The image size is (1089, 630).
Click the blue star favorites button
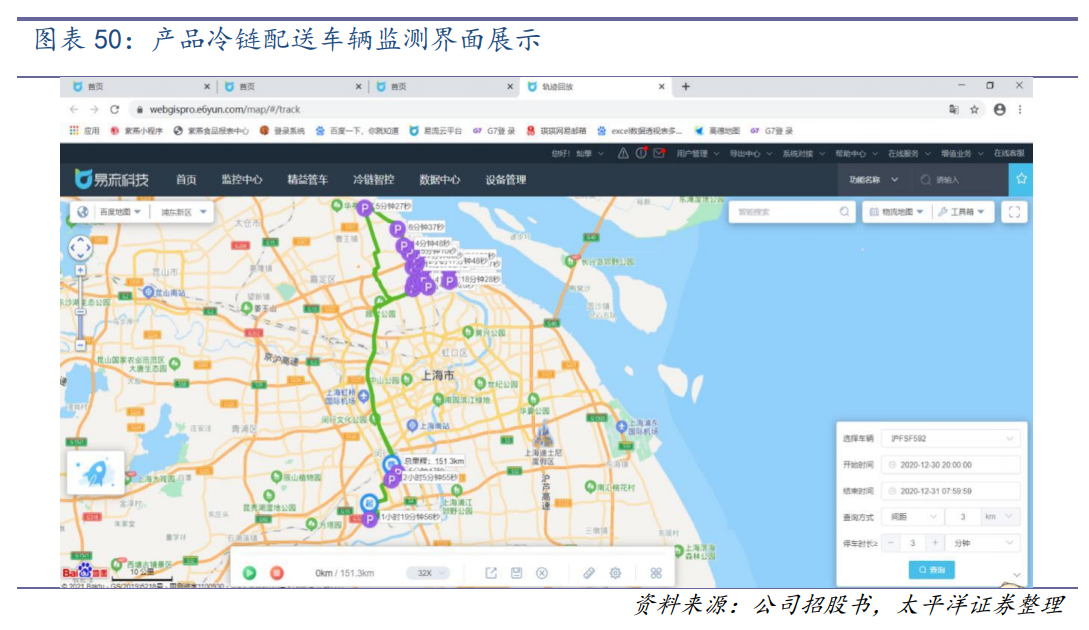(1021, 179)
